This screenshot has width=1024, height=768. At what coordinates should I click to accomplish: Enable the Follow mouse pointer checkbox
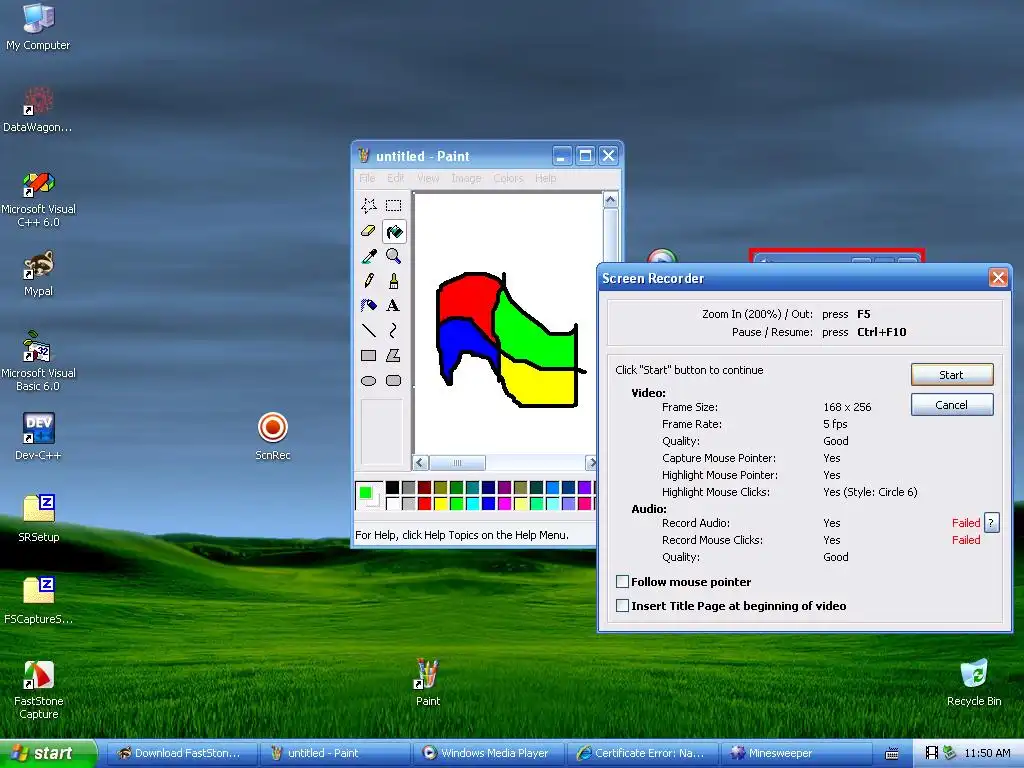(622, 582)
